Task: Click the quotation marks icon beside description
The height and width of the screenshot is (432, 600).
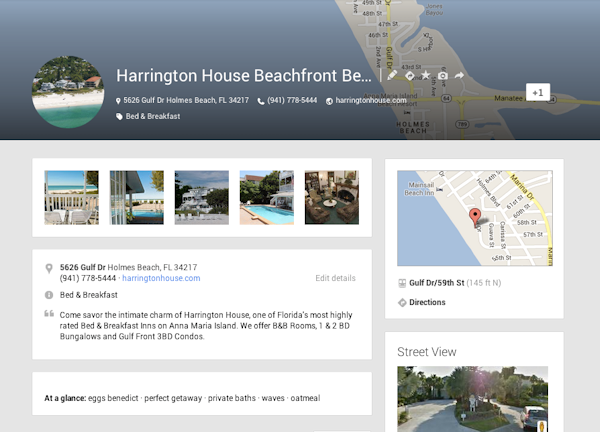Action: 49,314
